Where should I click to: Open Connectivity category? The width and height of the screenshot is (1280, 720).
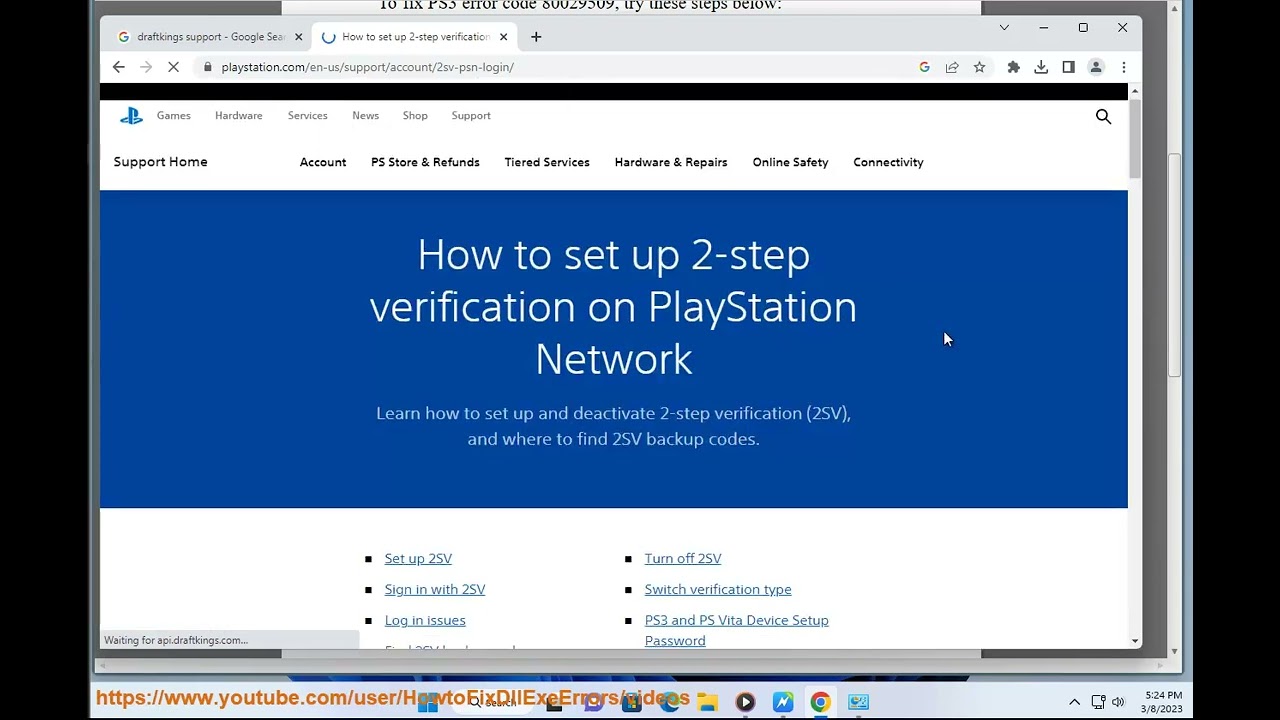[888, 162]
